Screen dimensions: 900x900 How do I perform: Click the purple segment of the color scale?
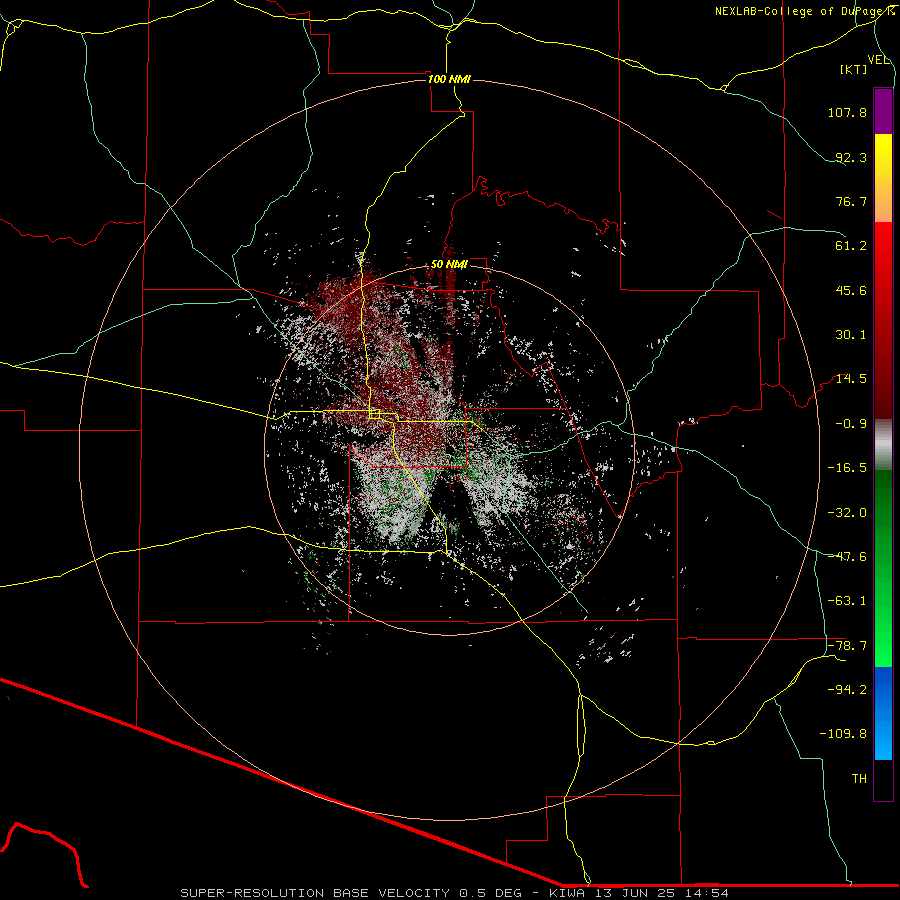tap(883, 111)
